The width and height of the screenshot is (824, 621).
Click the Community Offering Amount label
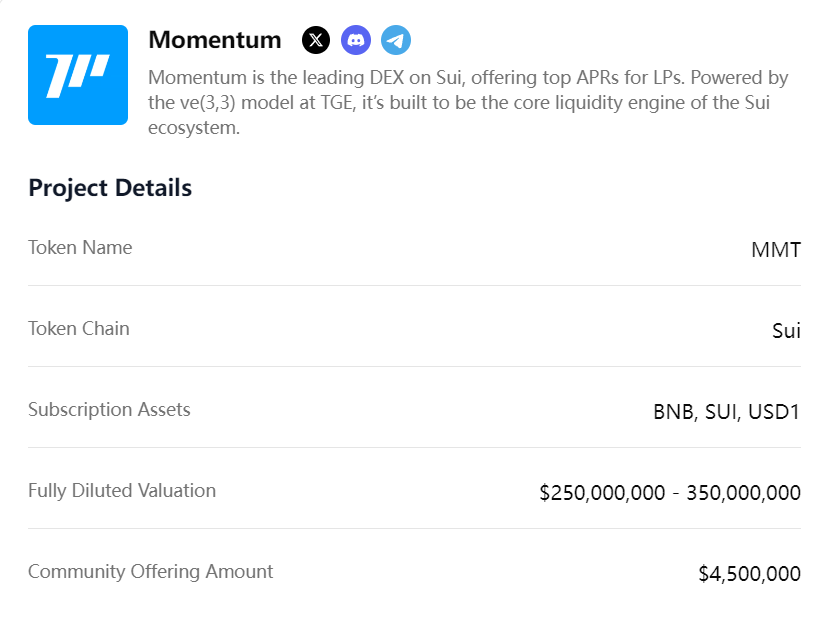tap(150, 571)
